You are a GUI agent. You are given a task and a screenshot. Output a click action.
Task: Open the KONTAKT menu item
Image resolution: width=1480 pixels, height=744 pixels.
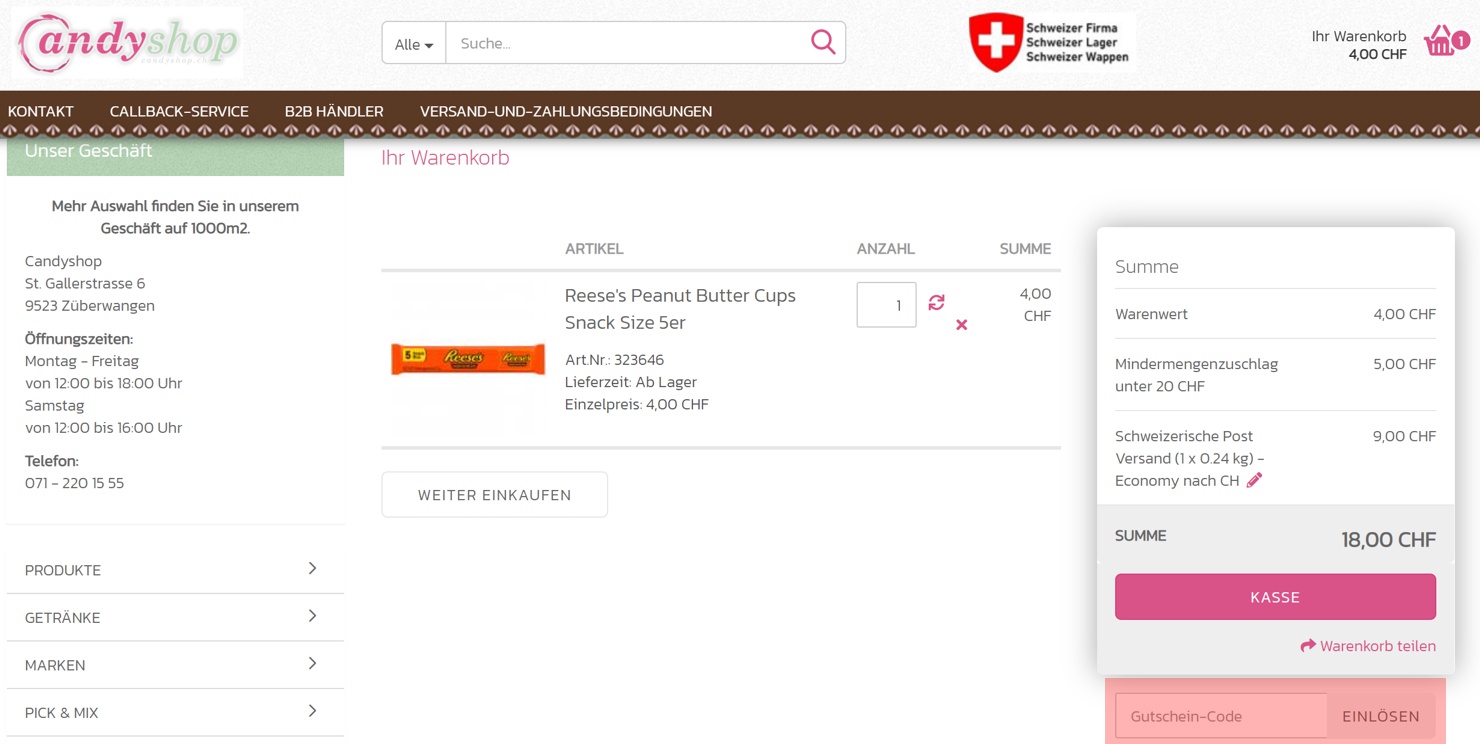click(41, 111)
